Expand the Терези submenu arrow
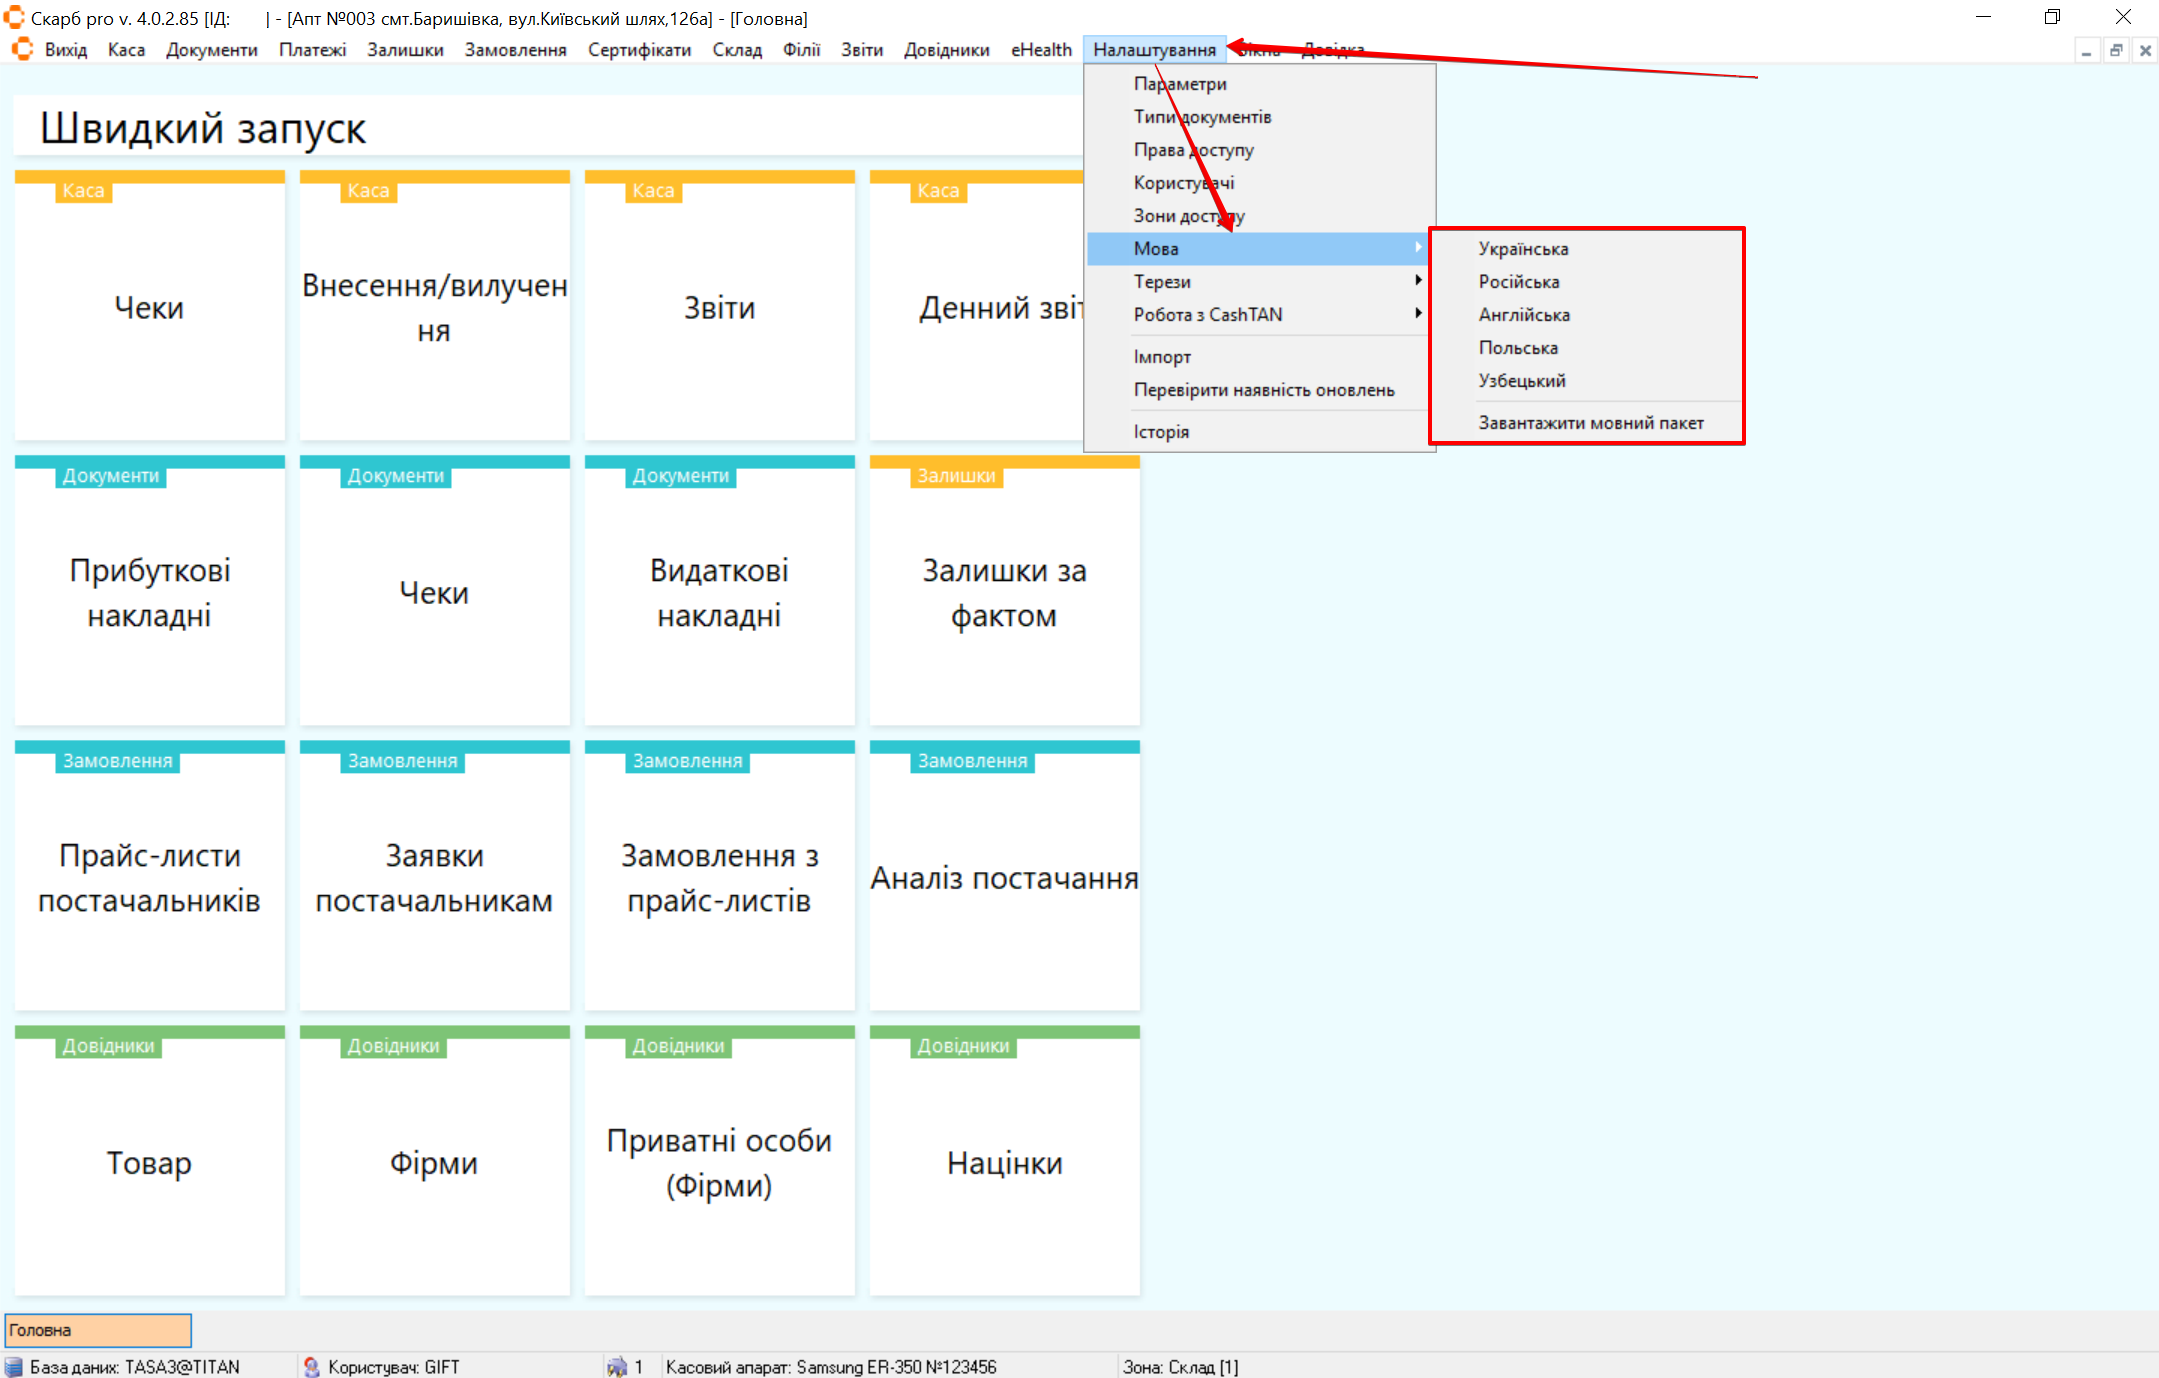The width and height of the screenshot is (2159, 1378). pos(1418,281)
